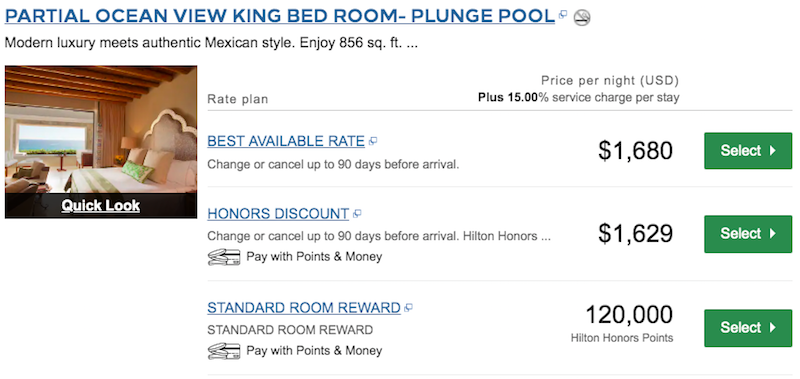The width and height of the screenshot is (800, 379).
Task: Click Pay with Points & Money under Honors Discount
Action: pyautogui.click(x=314, y=257)
